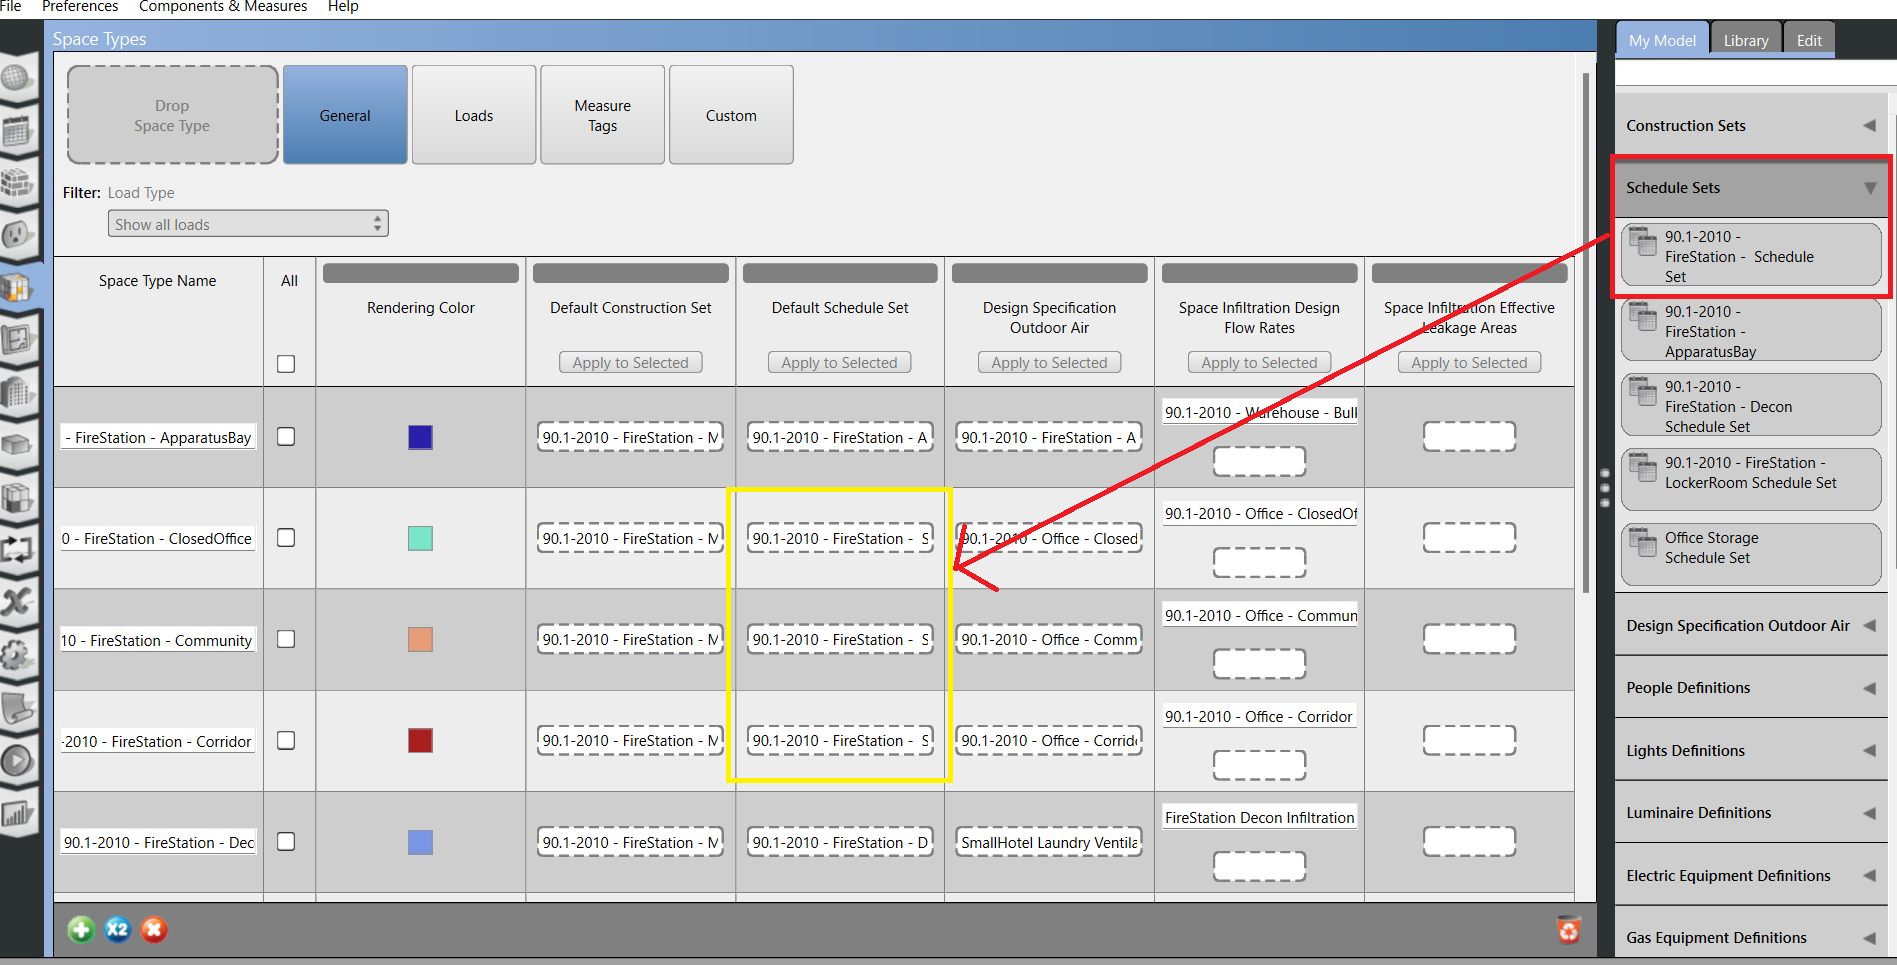Viewport: 1897px width, 965px height.
Task: Click the FireStation - ApparatusBay name field
Action: pyautogui.click(x=158, y=438)
